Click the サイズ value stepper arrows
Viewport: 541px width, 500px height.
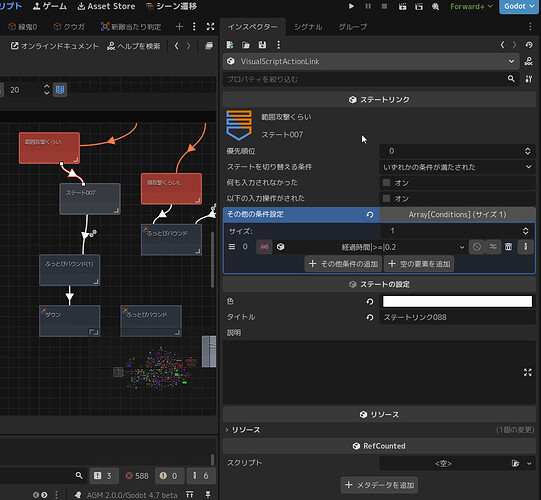click(525, 231)
